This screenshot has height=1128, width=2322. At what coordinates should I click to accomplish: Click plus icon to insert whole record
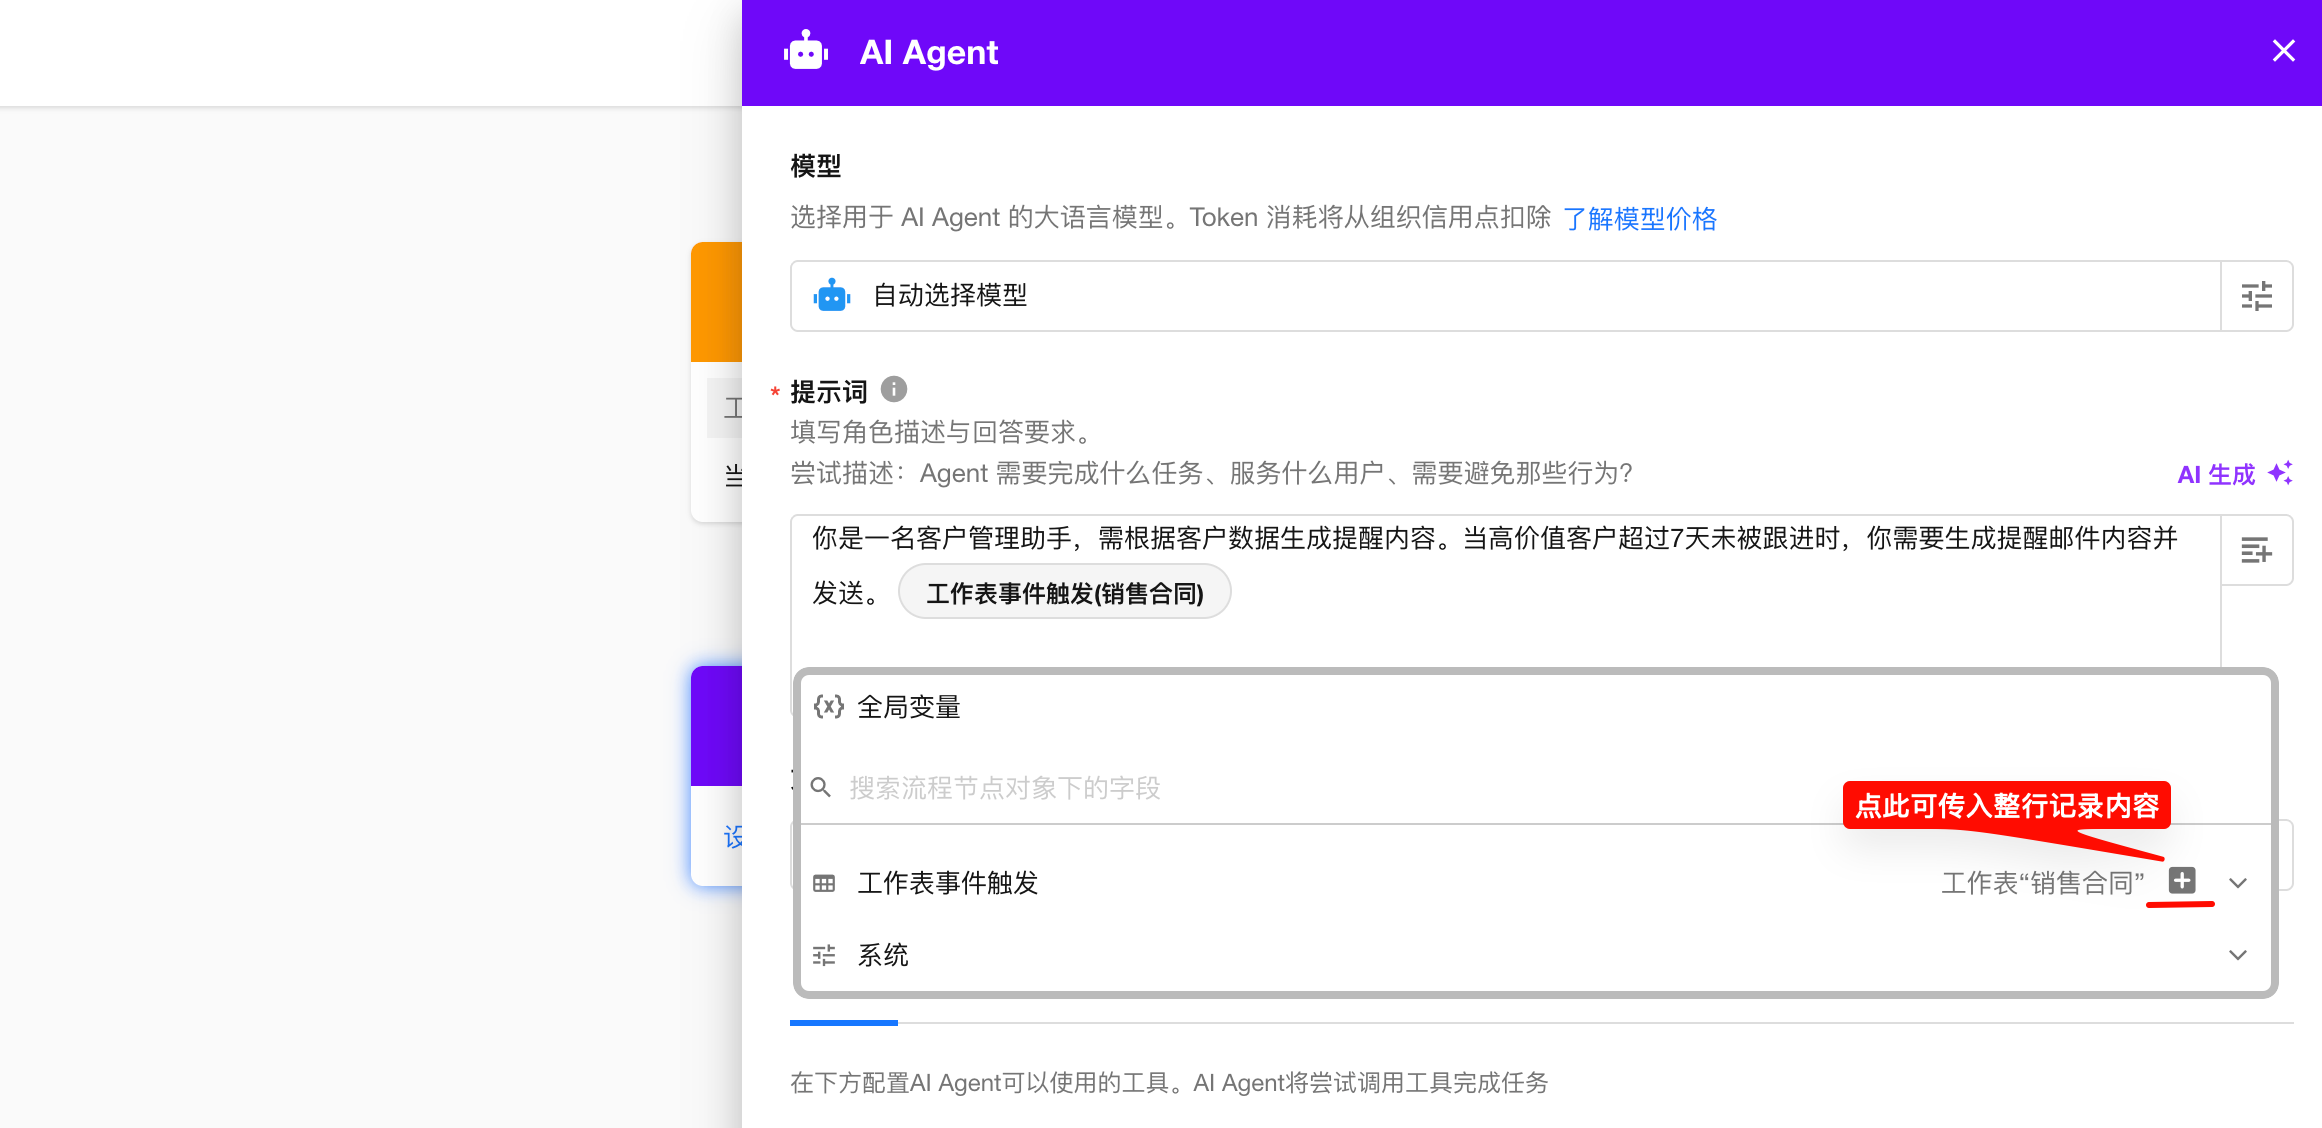point(2182,881)
